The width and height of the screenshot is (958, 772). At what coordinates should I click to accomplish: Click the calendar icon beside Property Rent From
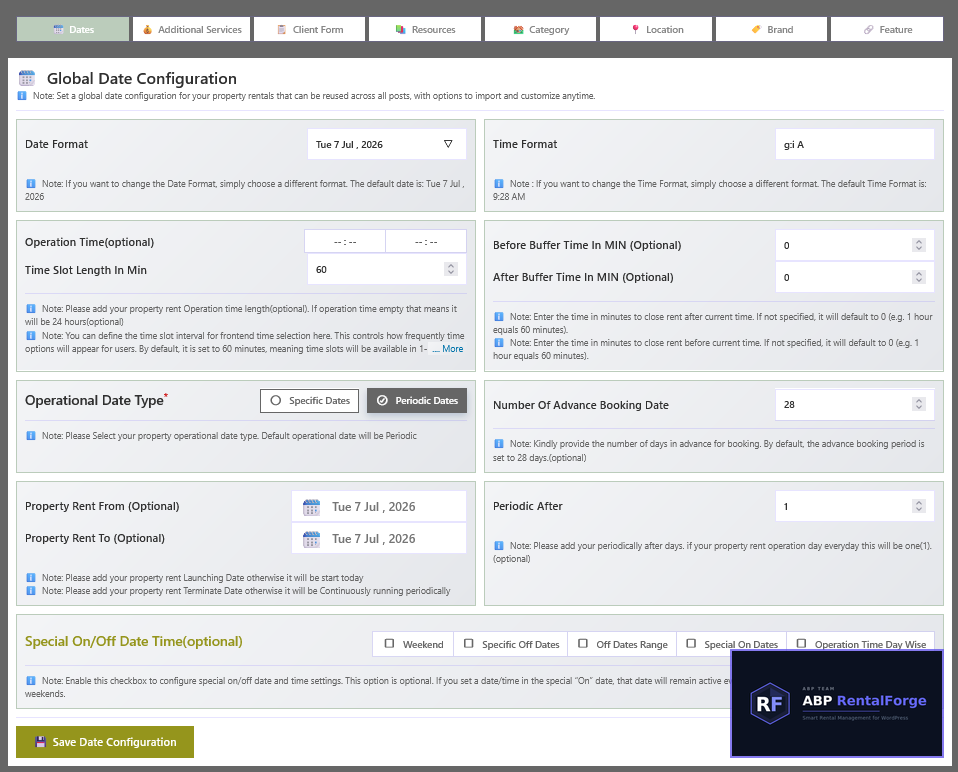pos(312,507)
